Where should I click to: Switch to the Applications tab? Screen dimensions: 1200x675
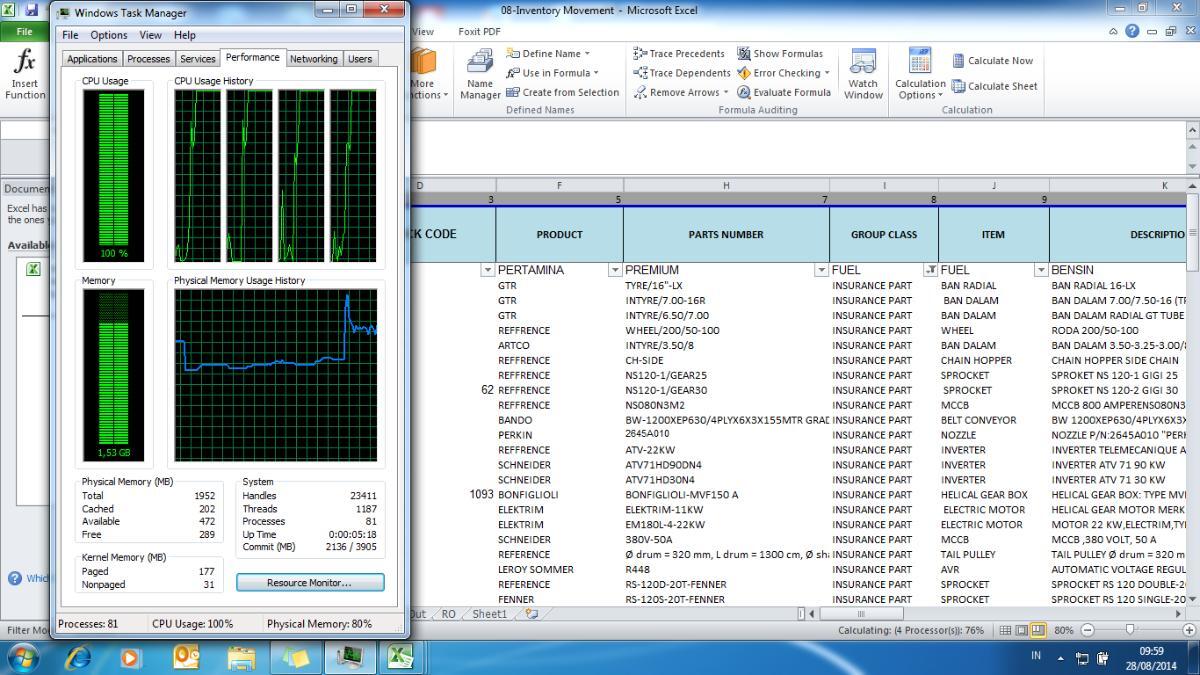[92, 59]
